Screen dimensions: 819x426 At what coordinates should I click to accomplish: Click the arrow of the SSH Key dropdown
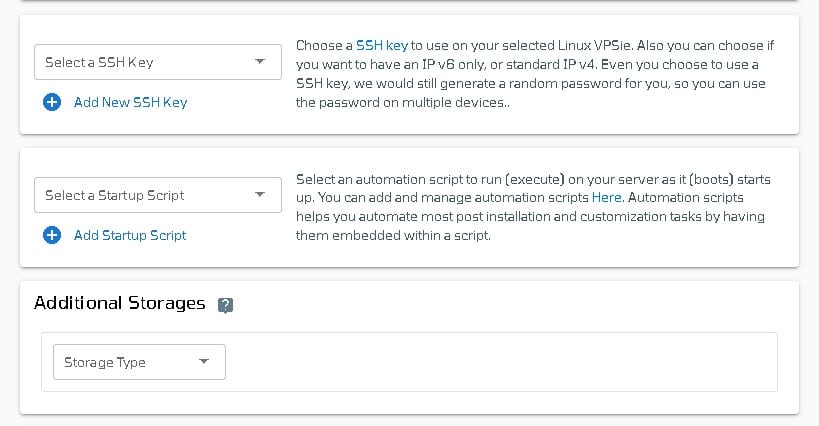point(260,62)
